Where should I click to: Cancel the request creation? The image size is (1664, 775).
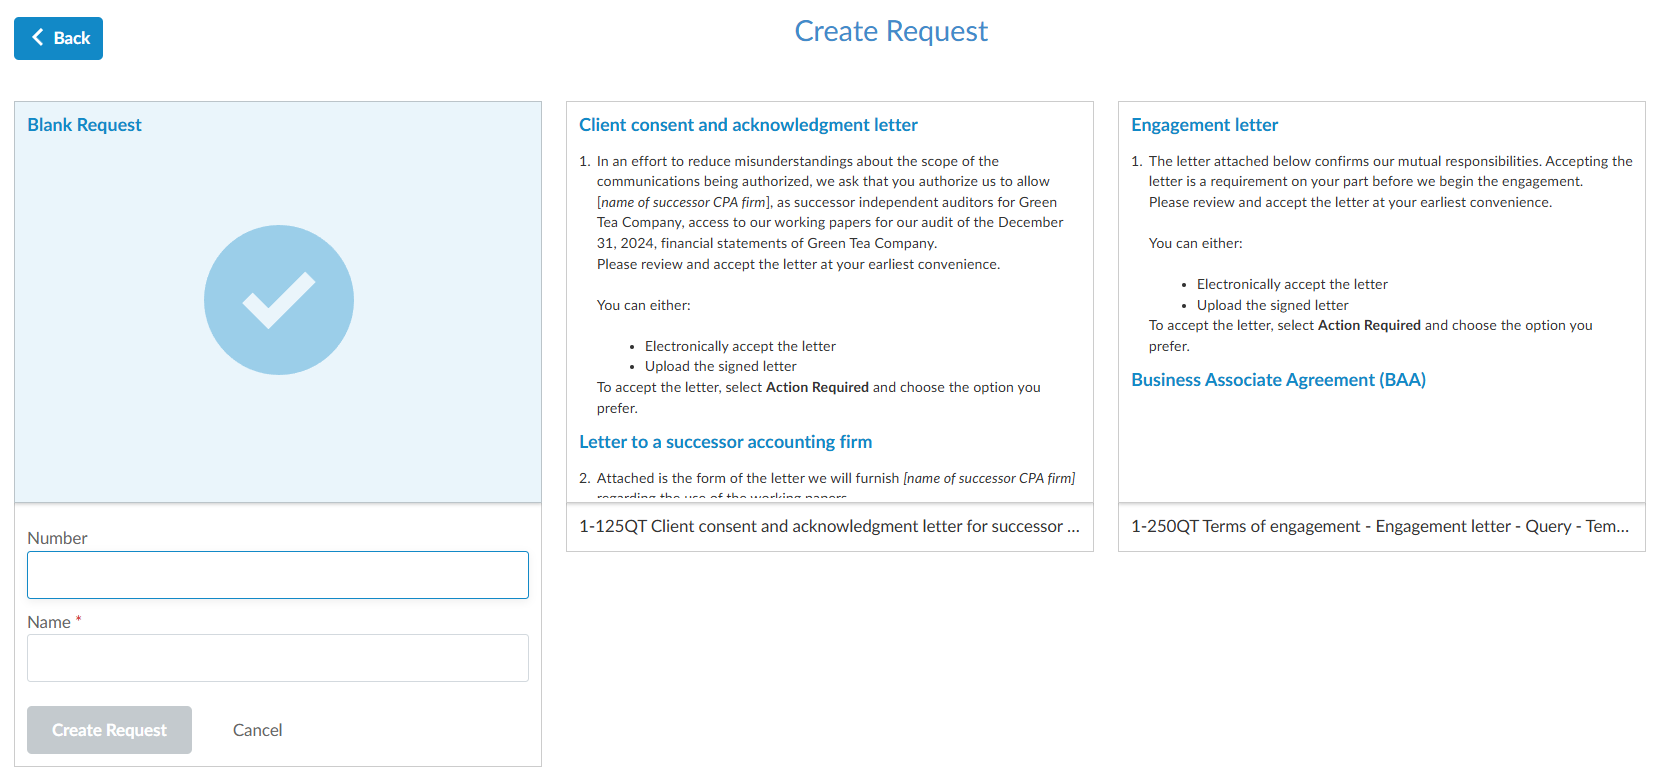point(257,730)
